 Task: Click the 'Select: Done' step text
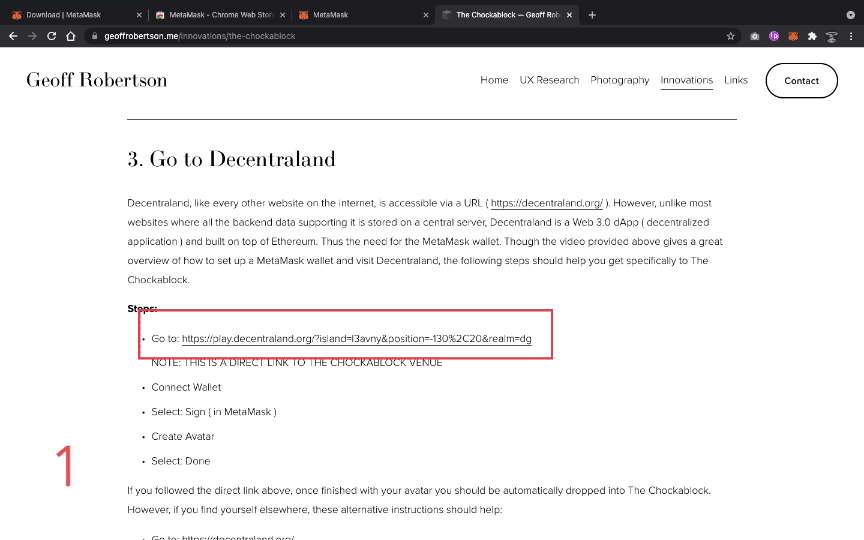click(181, 461)
